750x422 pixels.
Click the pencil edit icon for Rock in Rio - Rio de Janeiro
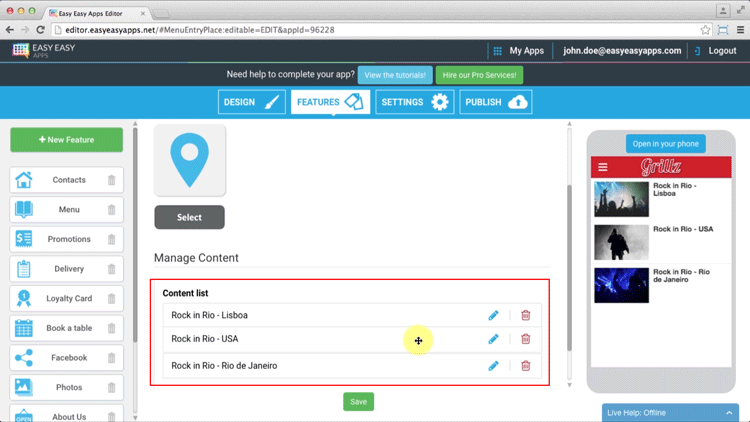493,366
